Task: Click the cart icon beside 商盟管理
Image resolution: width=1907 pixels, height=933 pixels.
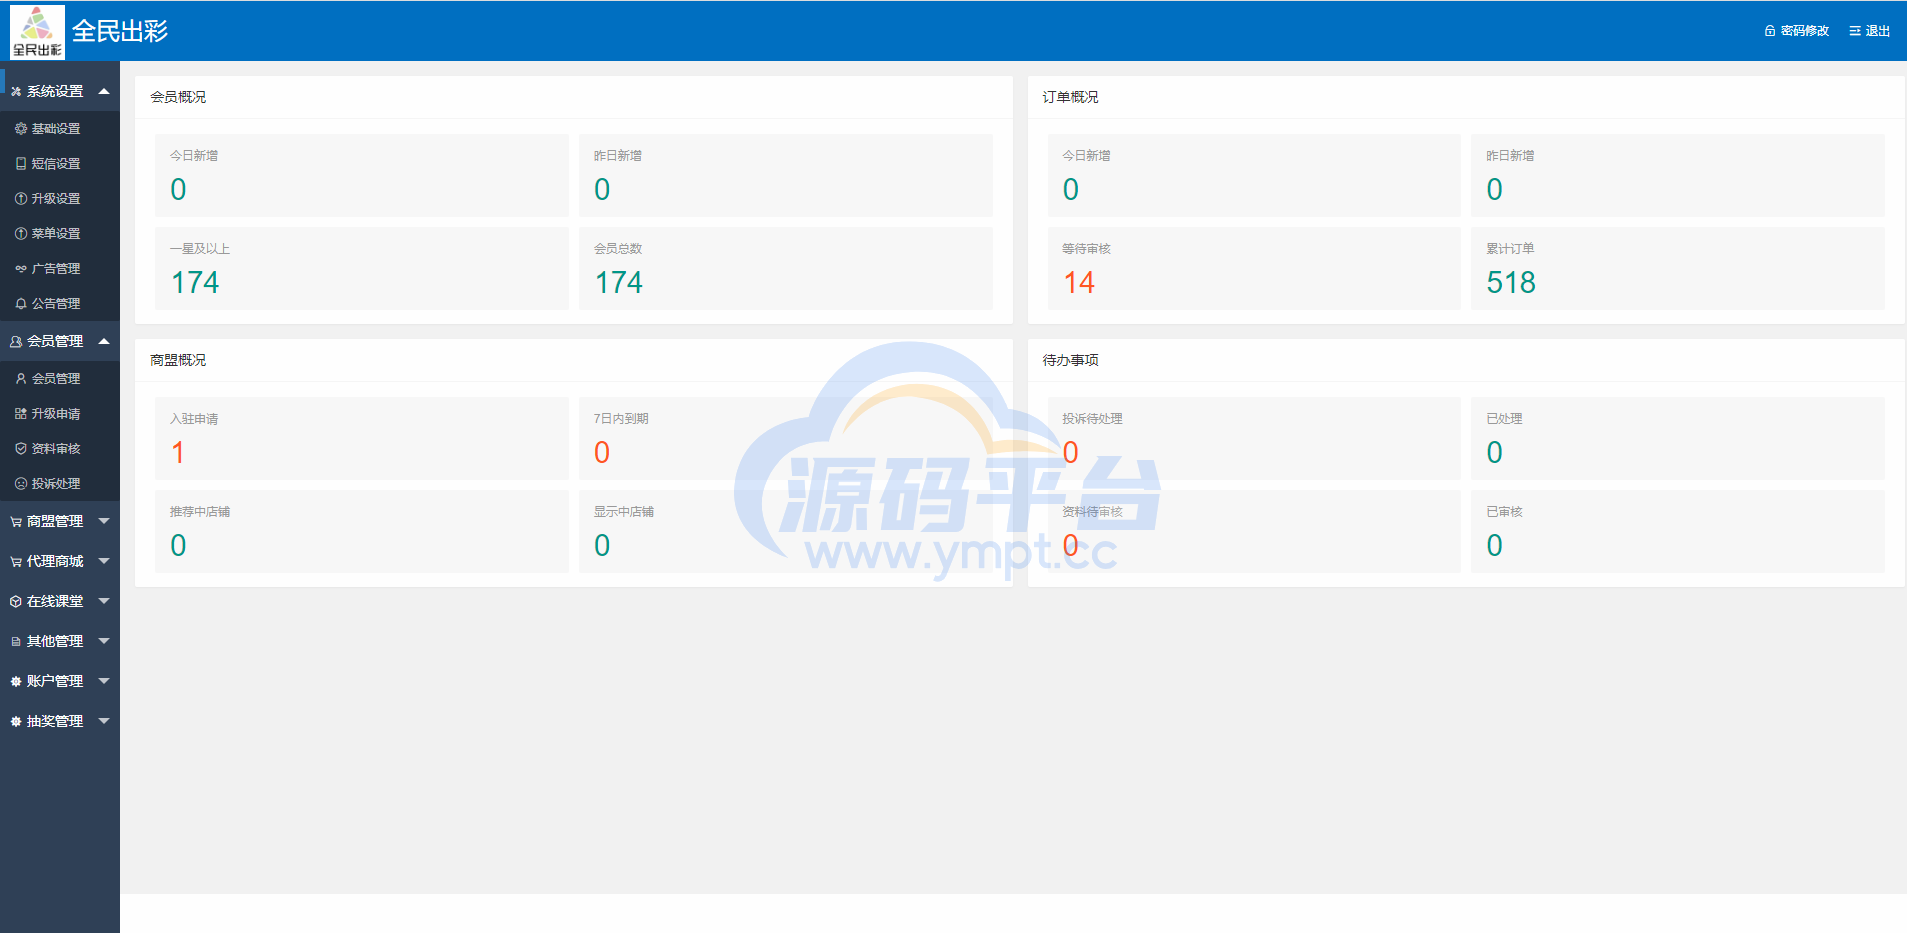Action: [16, 522]
